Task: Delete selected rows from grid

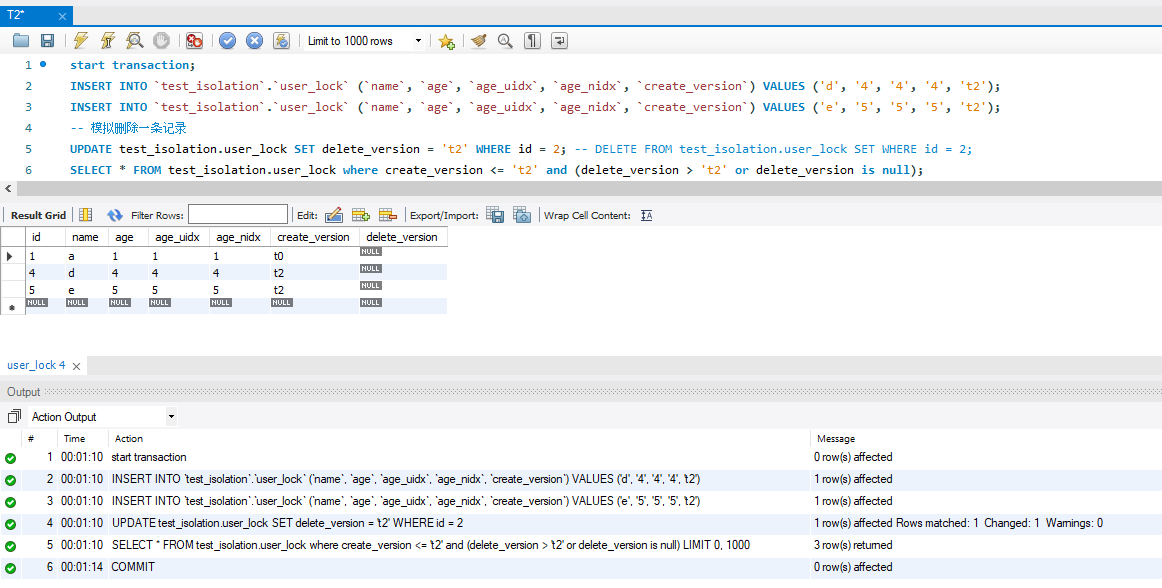Action: coord(388,215)
